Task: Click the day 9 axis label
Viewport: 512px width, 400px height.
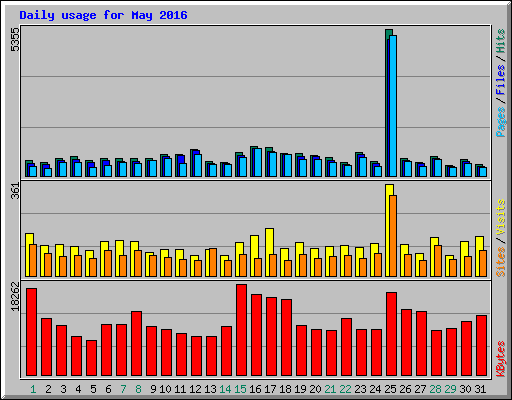Action: [153, 389]
